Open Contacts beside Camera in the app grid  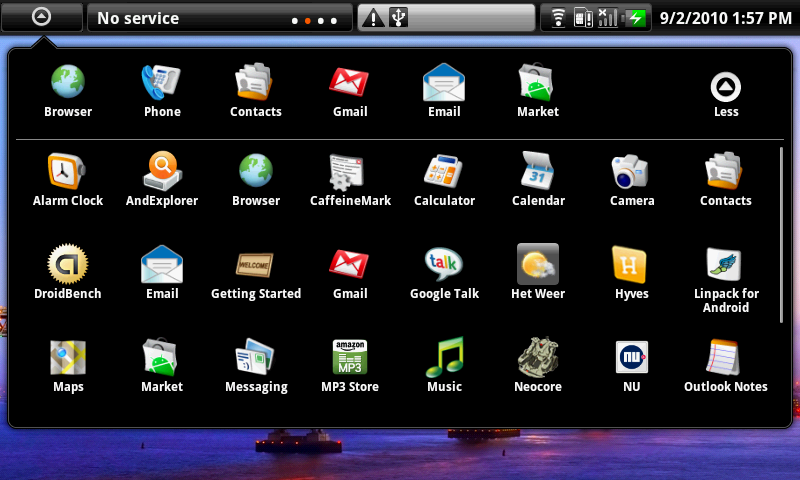(x=726, y=180)
